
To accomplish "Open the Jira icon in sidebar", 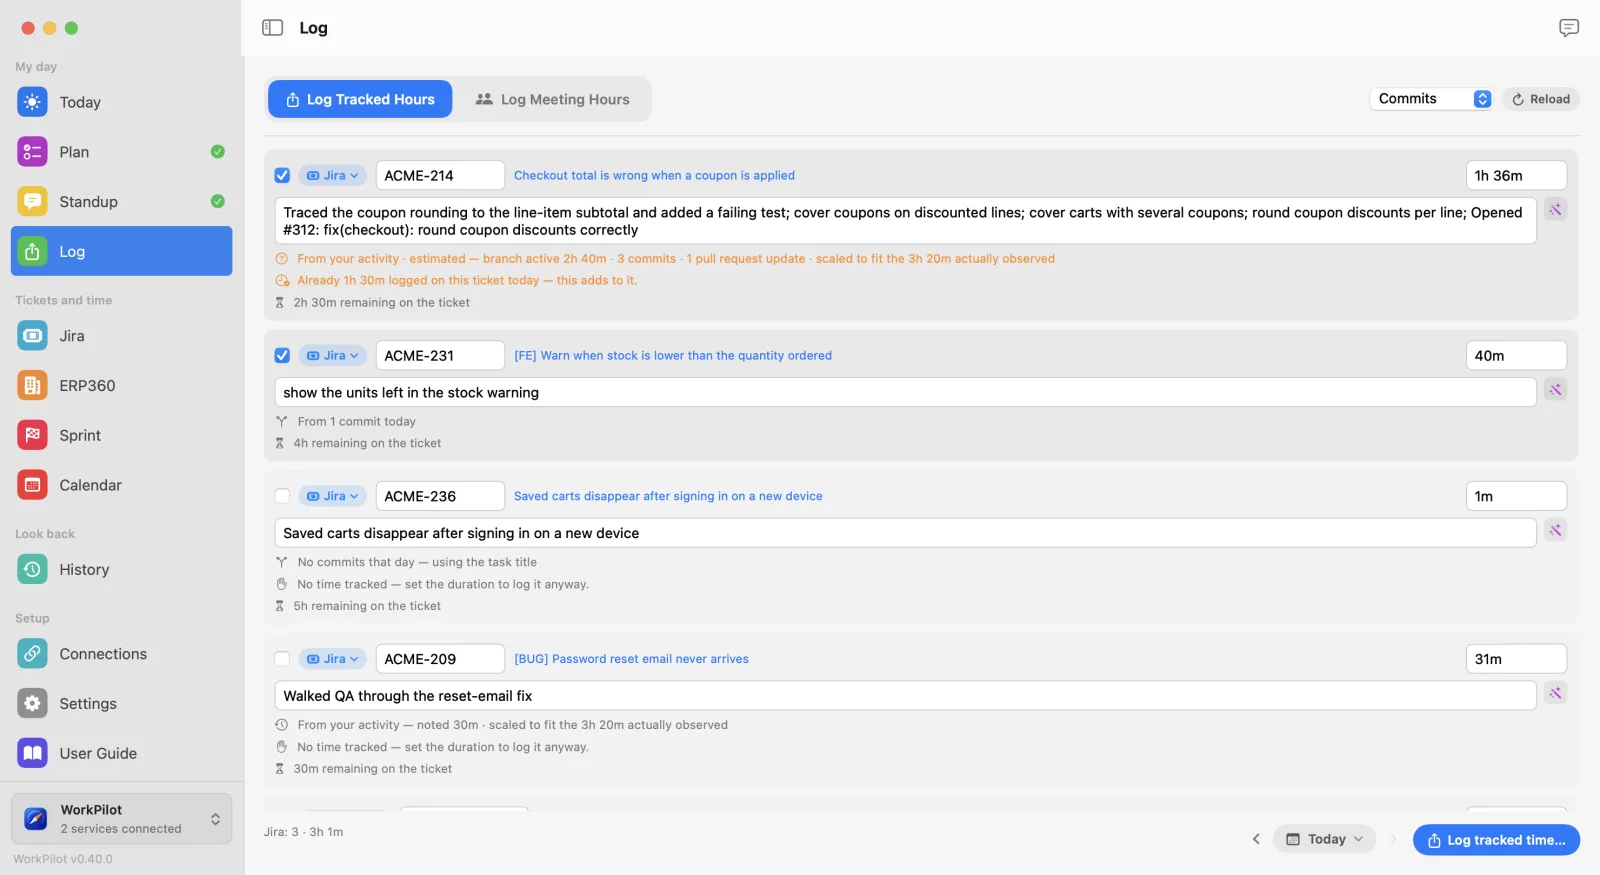I will (x=32, y=336).
